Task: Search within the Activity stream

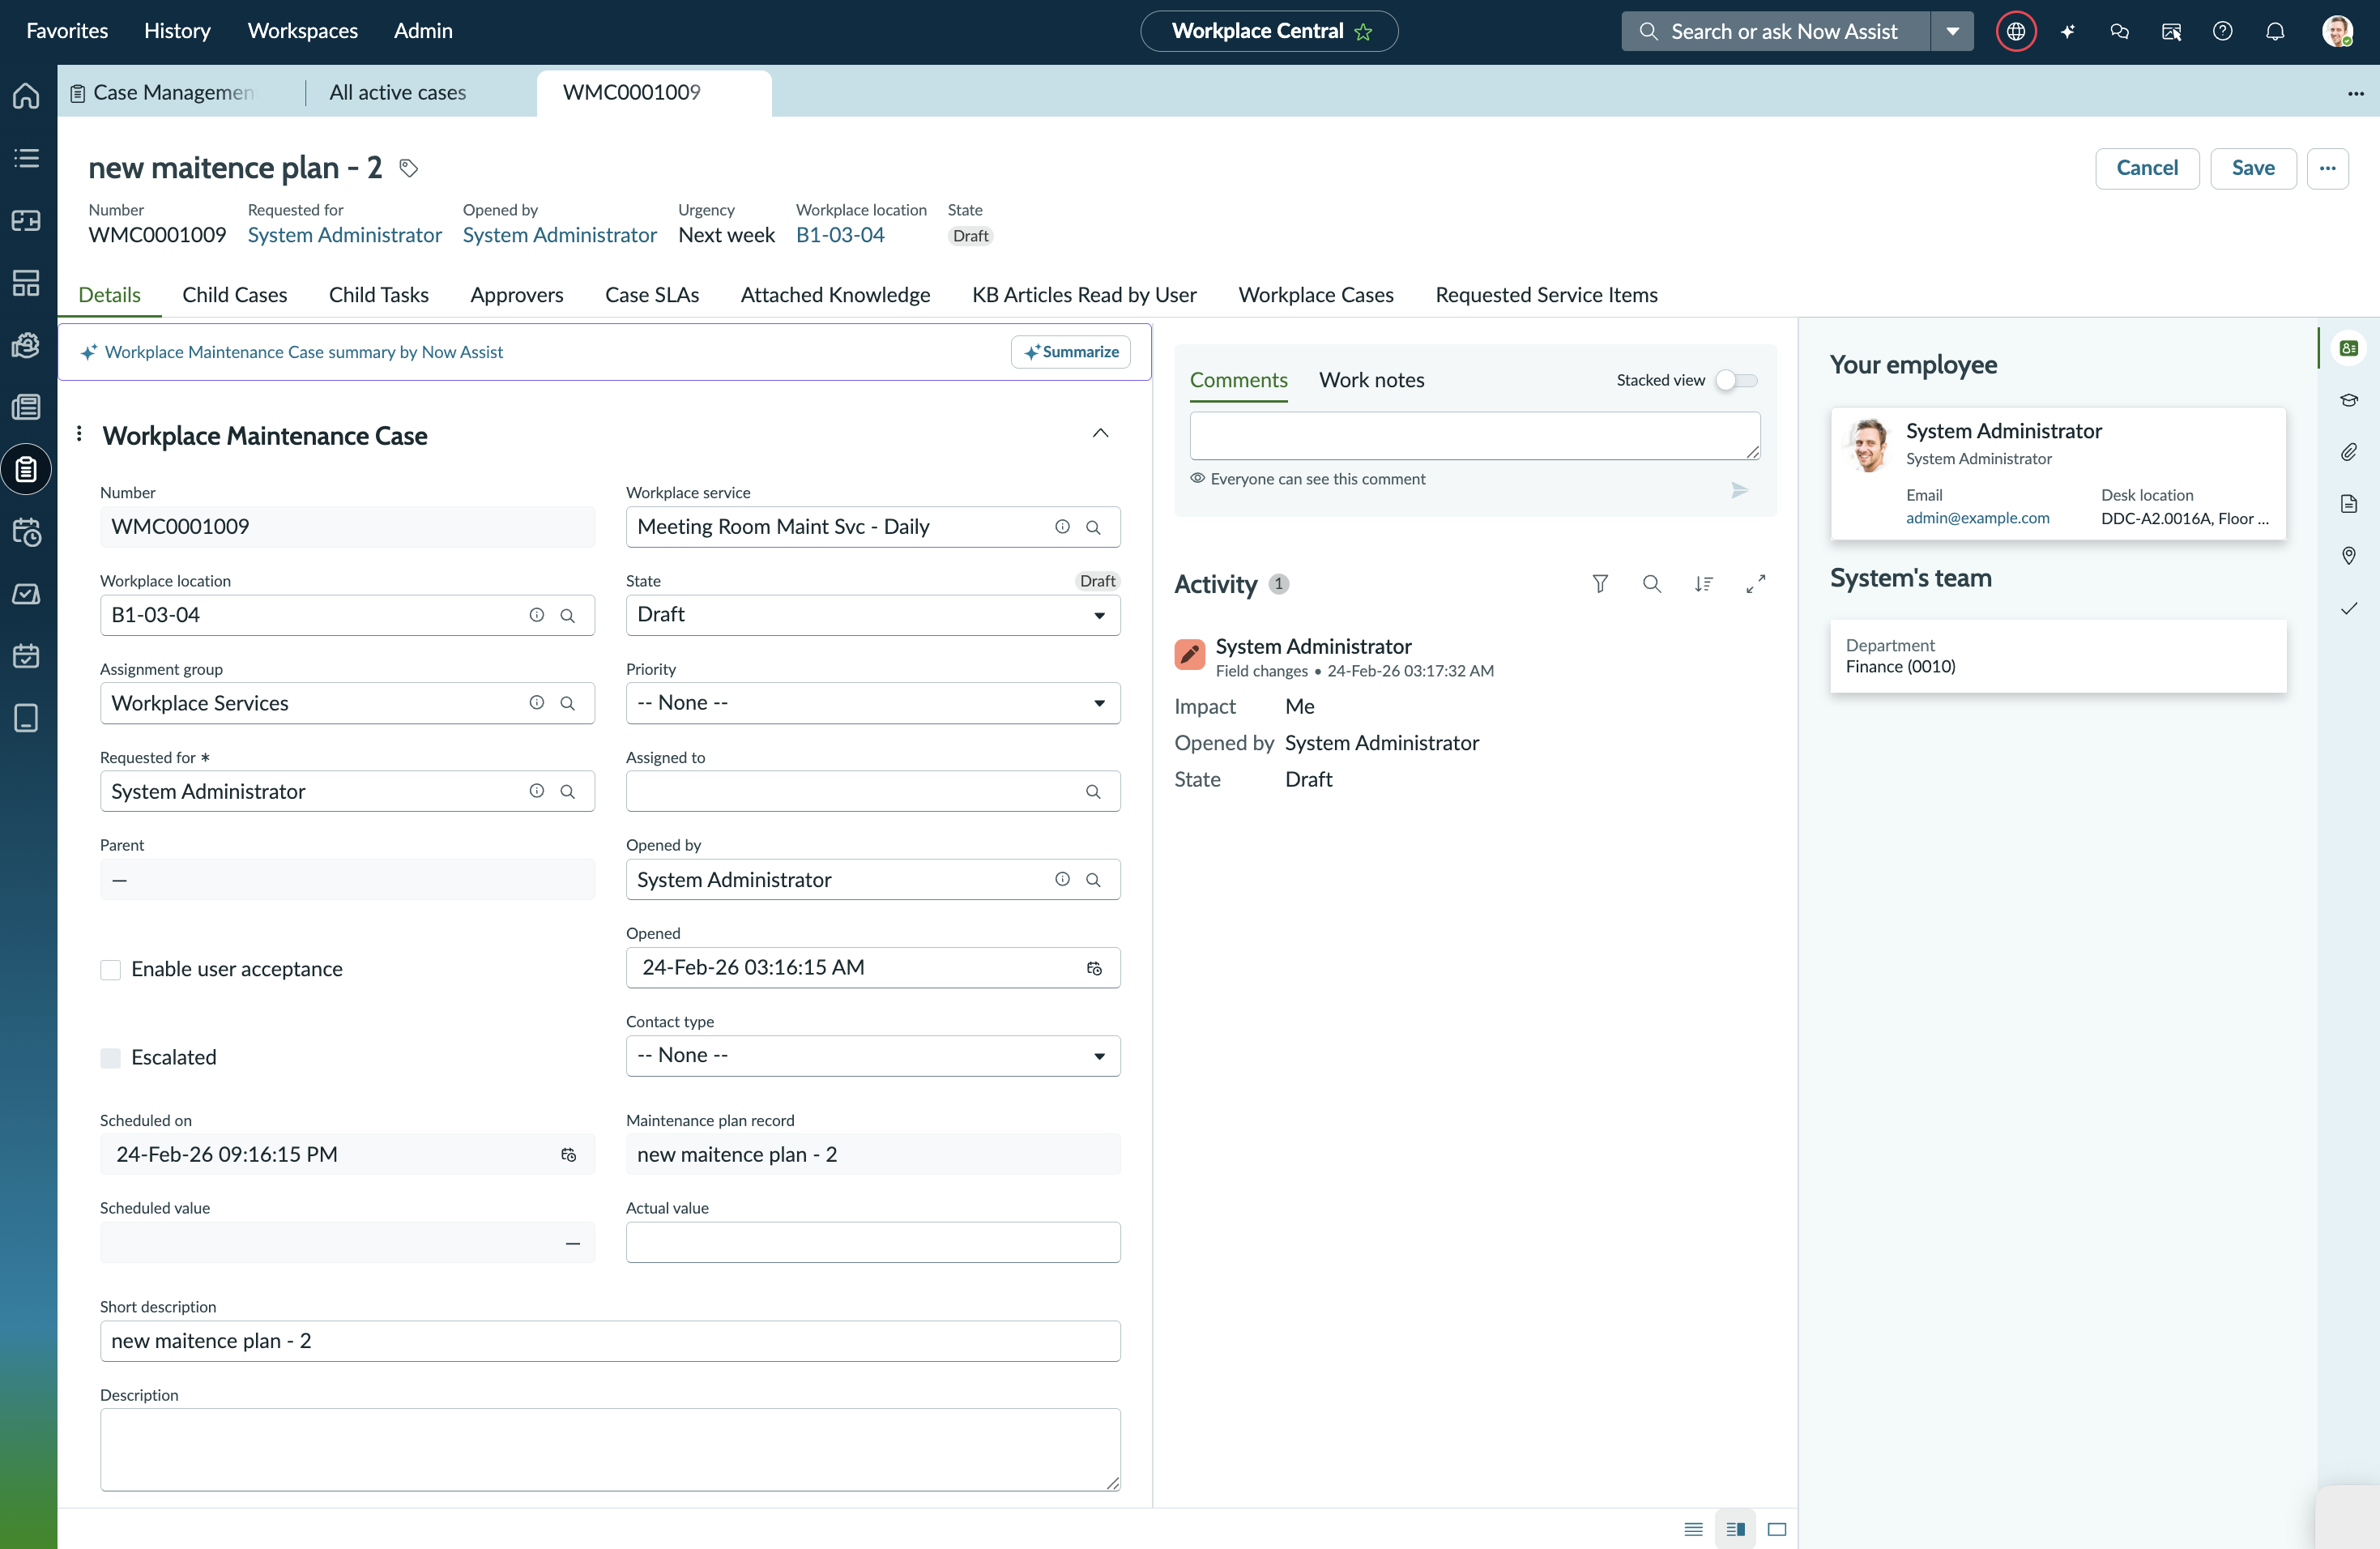Action: [x=1652, y=583]
